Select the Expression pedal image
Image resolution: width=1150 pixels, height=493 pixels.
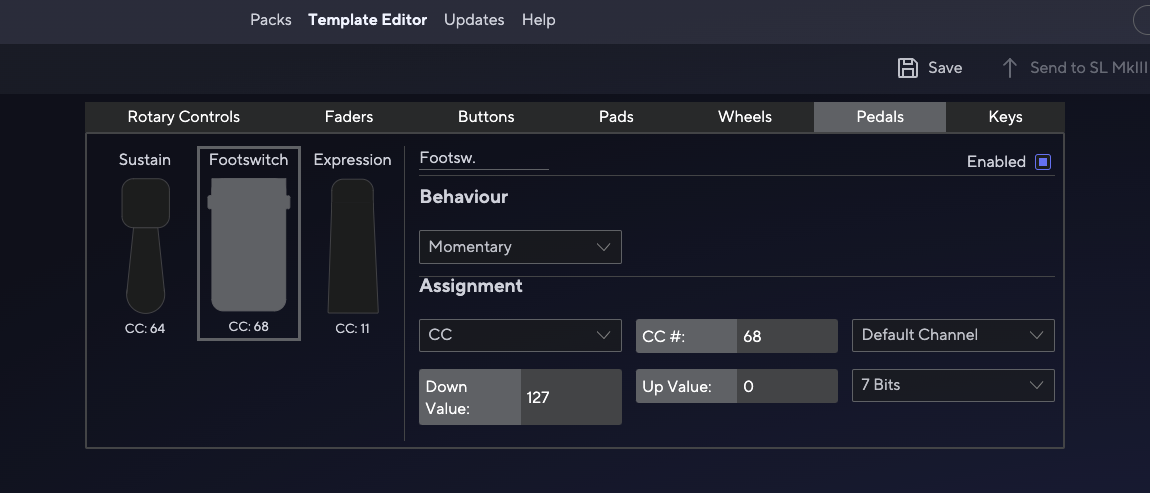pos(353,246)
